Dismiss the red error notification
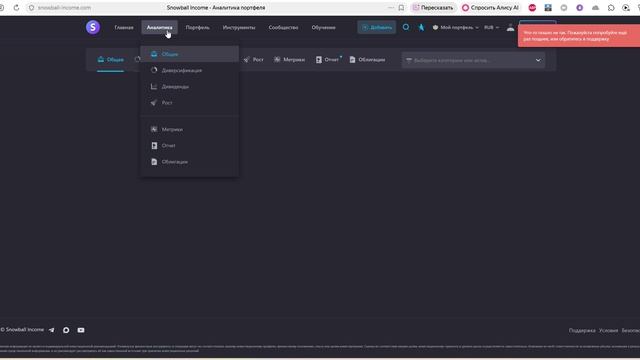The height and width of the screenshot is (360, 640). (579, 36)
